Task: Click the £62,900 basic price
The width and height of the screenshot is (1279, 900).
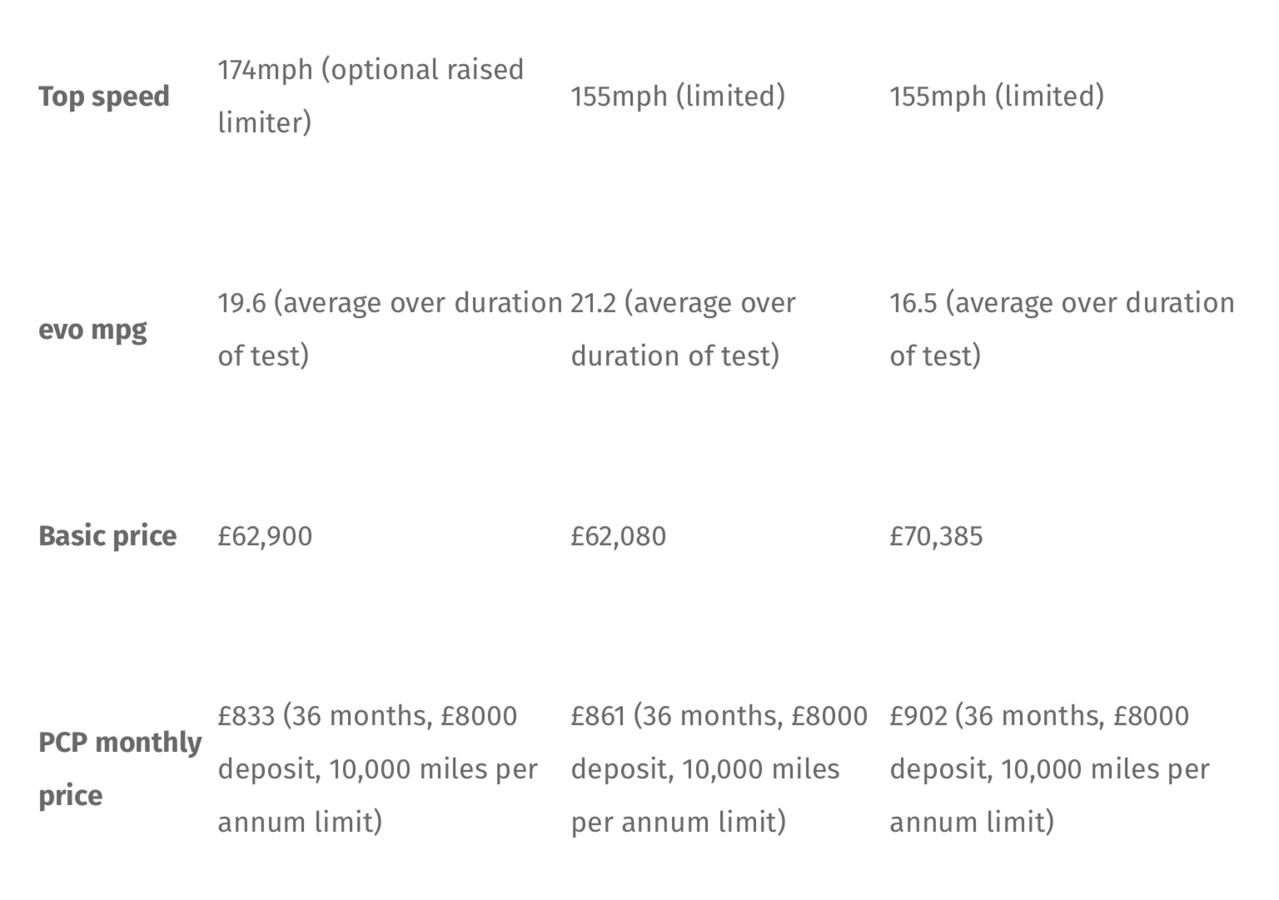Action: [x=265, y=537]
